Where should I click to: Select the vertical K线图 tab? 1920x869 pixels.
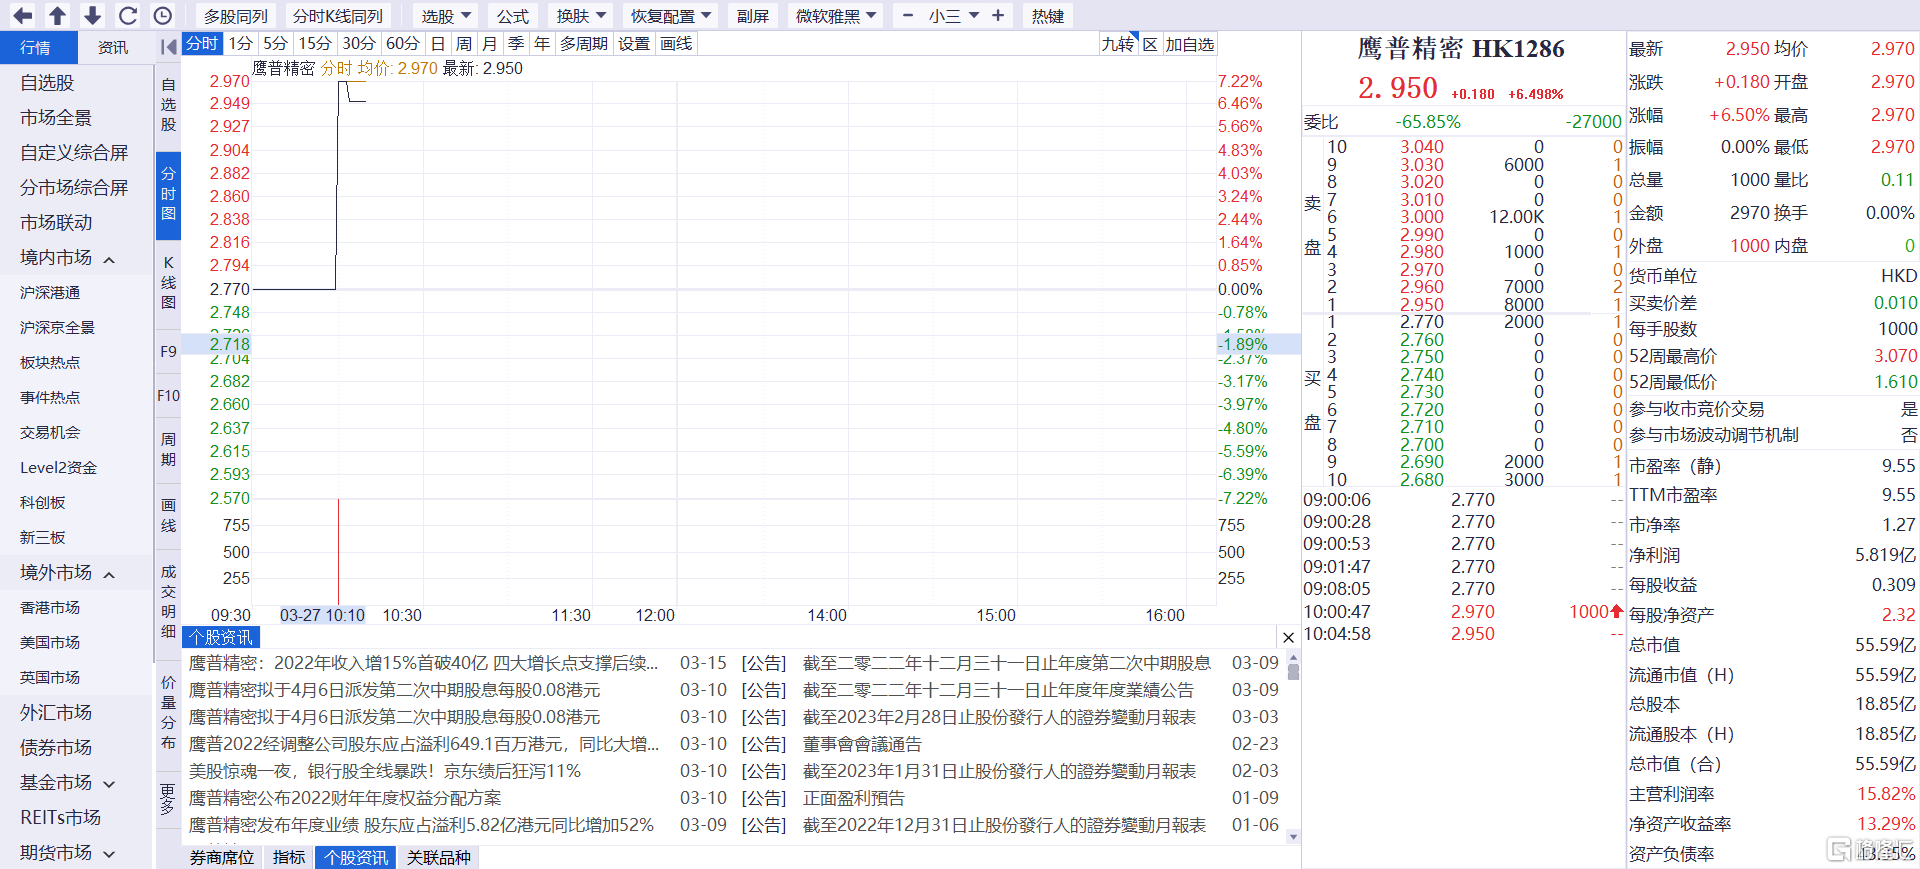pyautogui.click(x=168, y=283)
